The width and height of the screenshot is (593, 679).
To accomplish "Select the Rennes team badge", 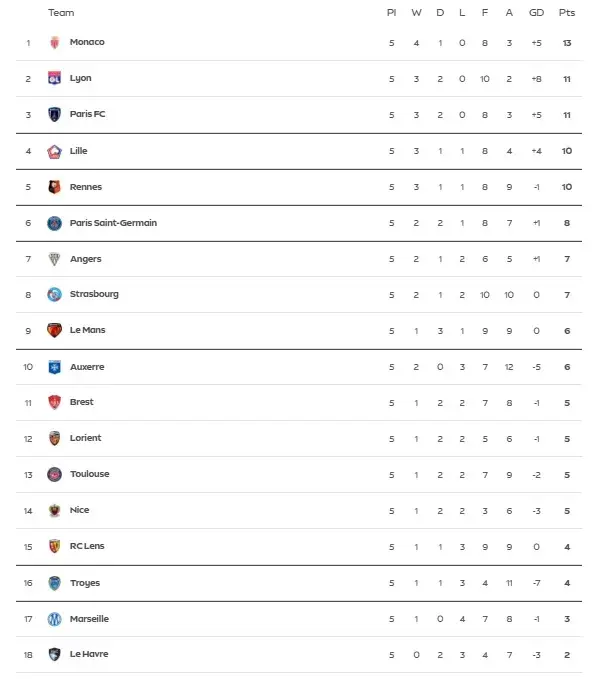I will coord(54,187).
